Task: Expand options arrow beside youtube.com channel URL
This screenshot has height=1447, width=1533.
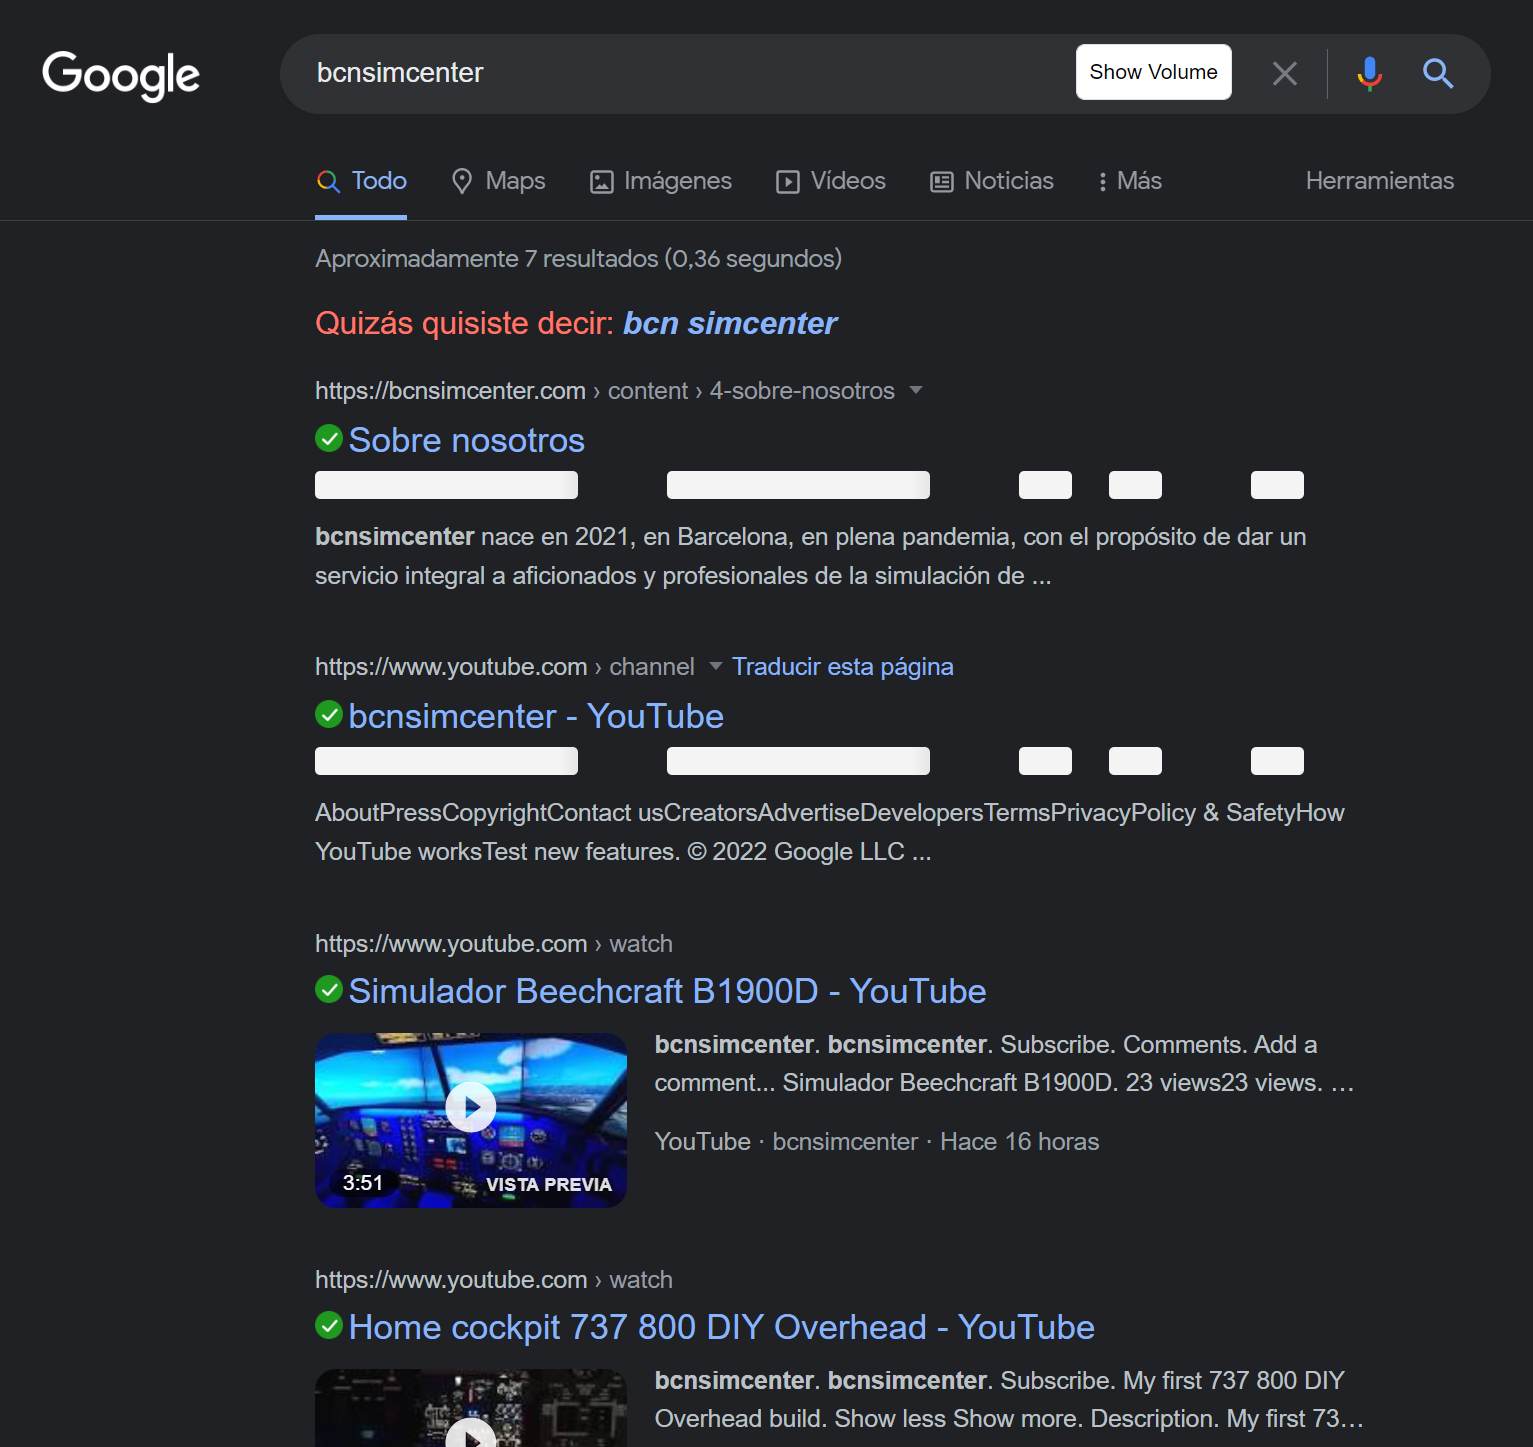Action: coord(715,666)
